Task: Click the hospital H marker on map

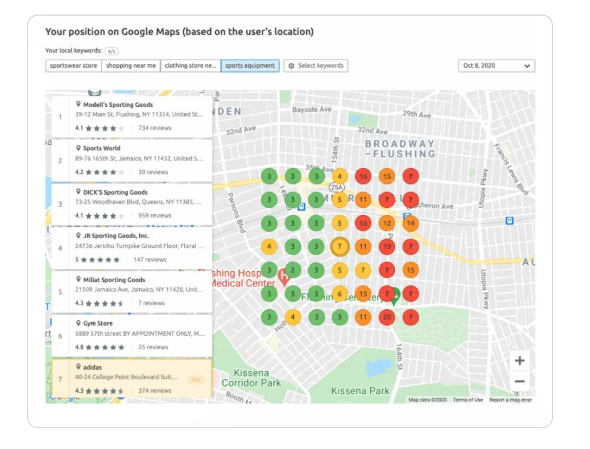Action: 284,277
